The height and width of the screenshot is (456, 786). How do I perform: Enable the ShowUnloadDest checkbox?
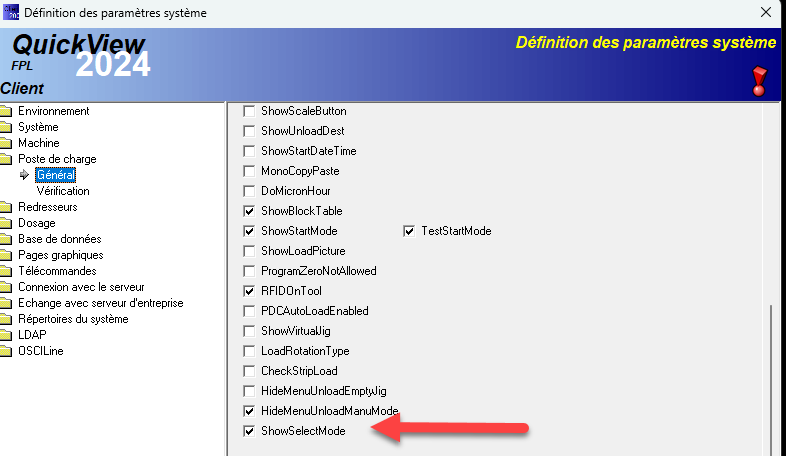(x=249, y=131)
